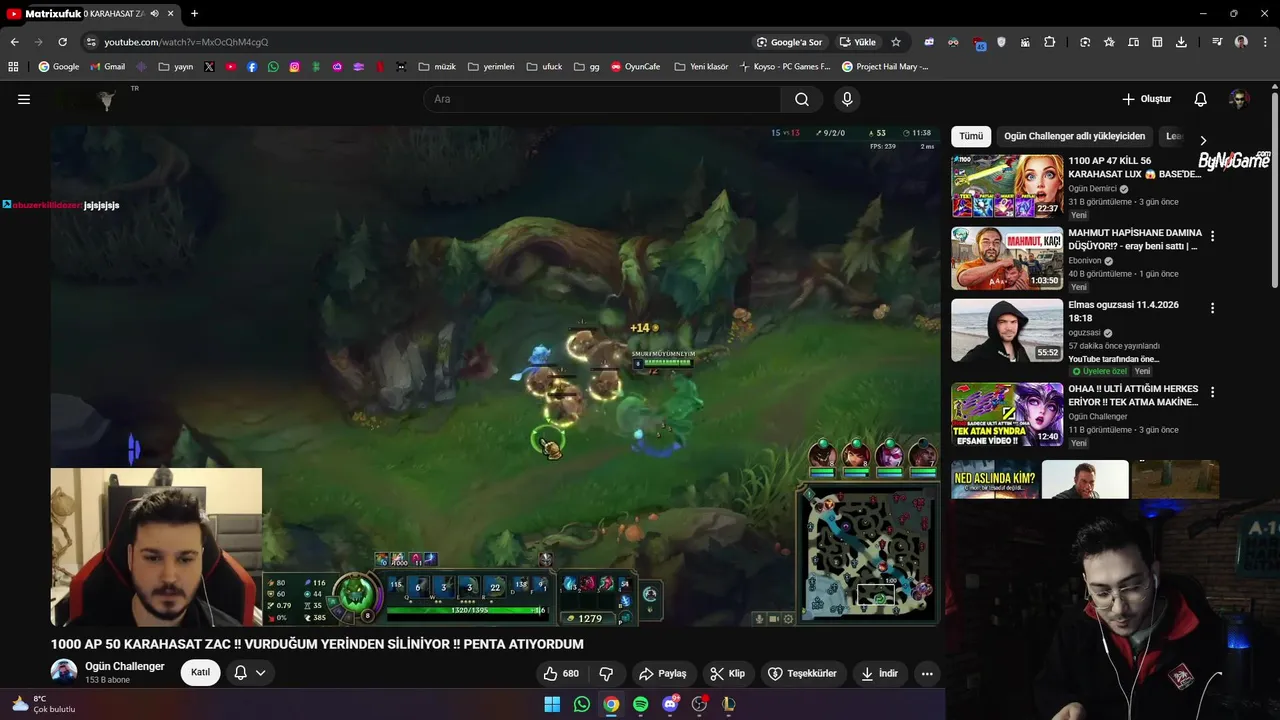Open the Windows Start menu
The width and height of the screenshot is (1280, 720).
point(552,704)
